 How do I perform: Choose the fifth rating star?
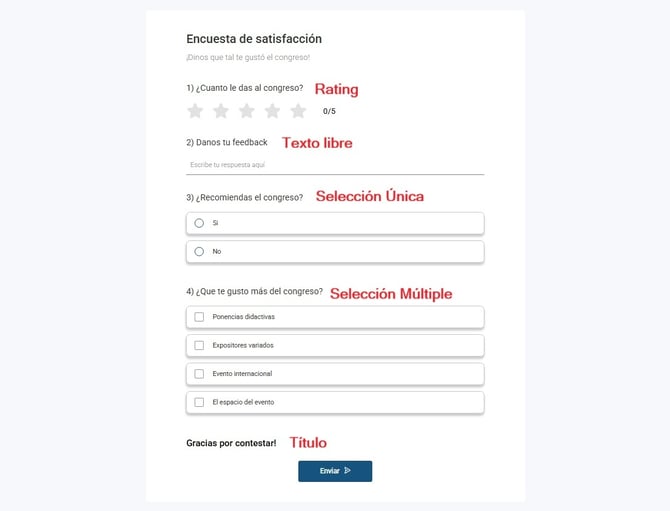[x=298, y=111]
